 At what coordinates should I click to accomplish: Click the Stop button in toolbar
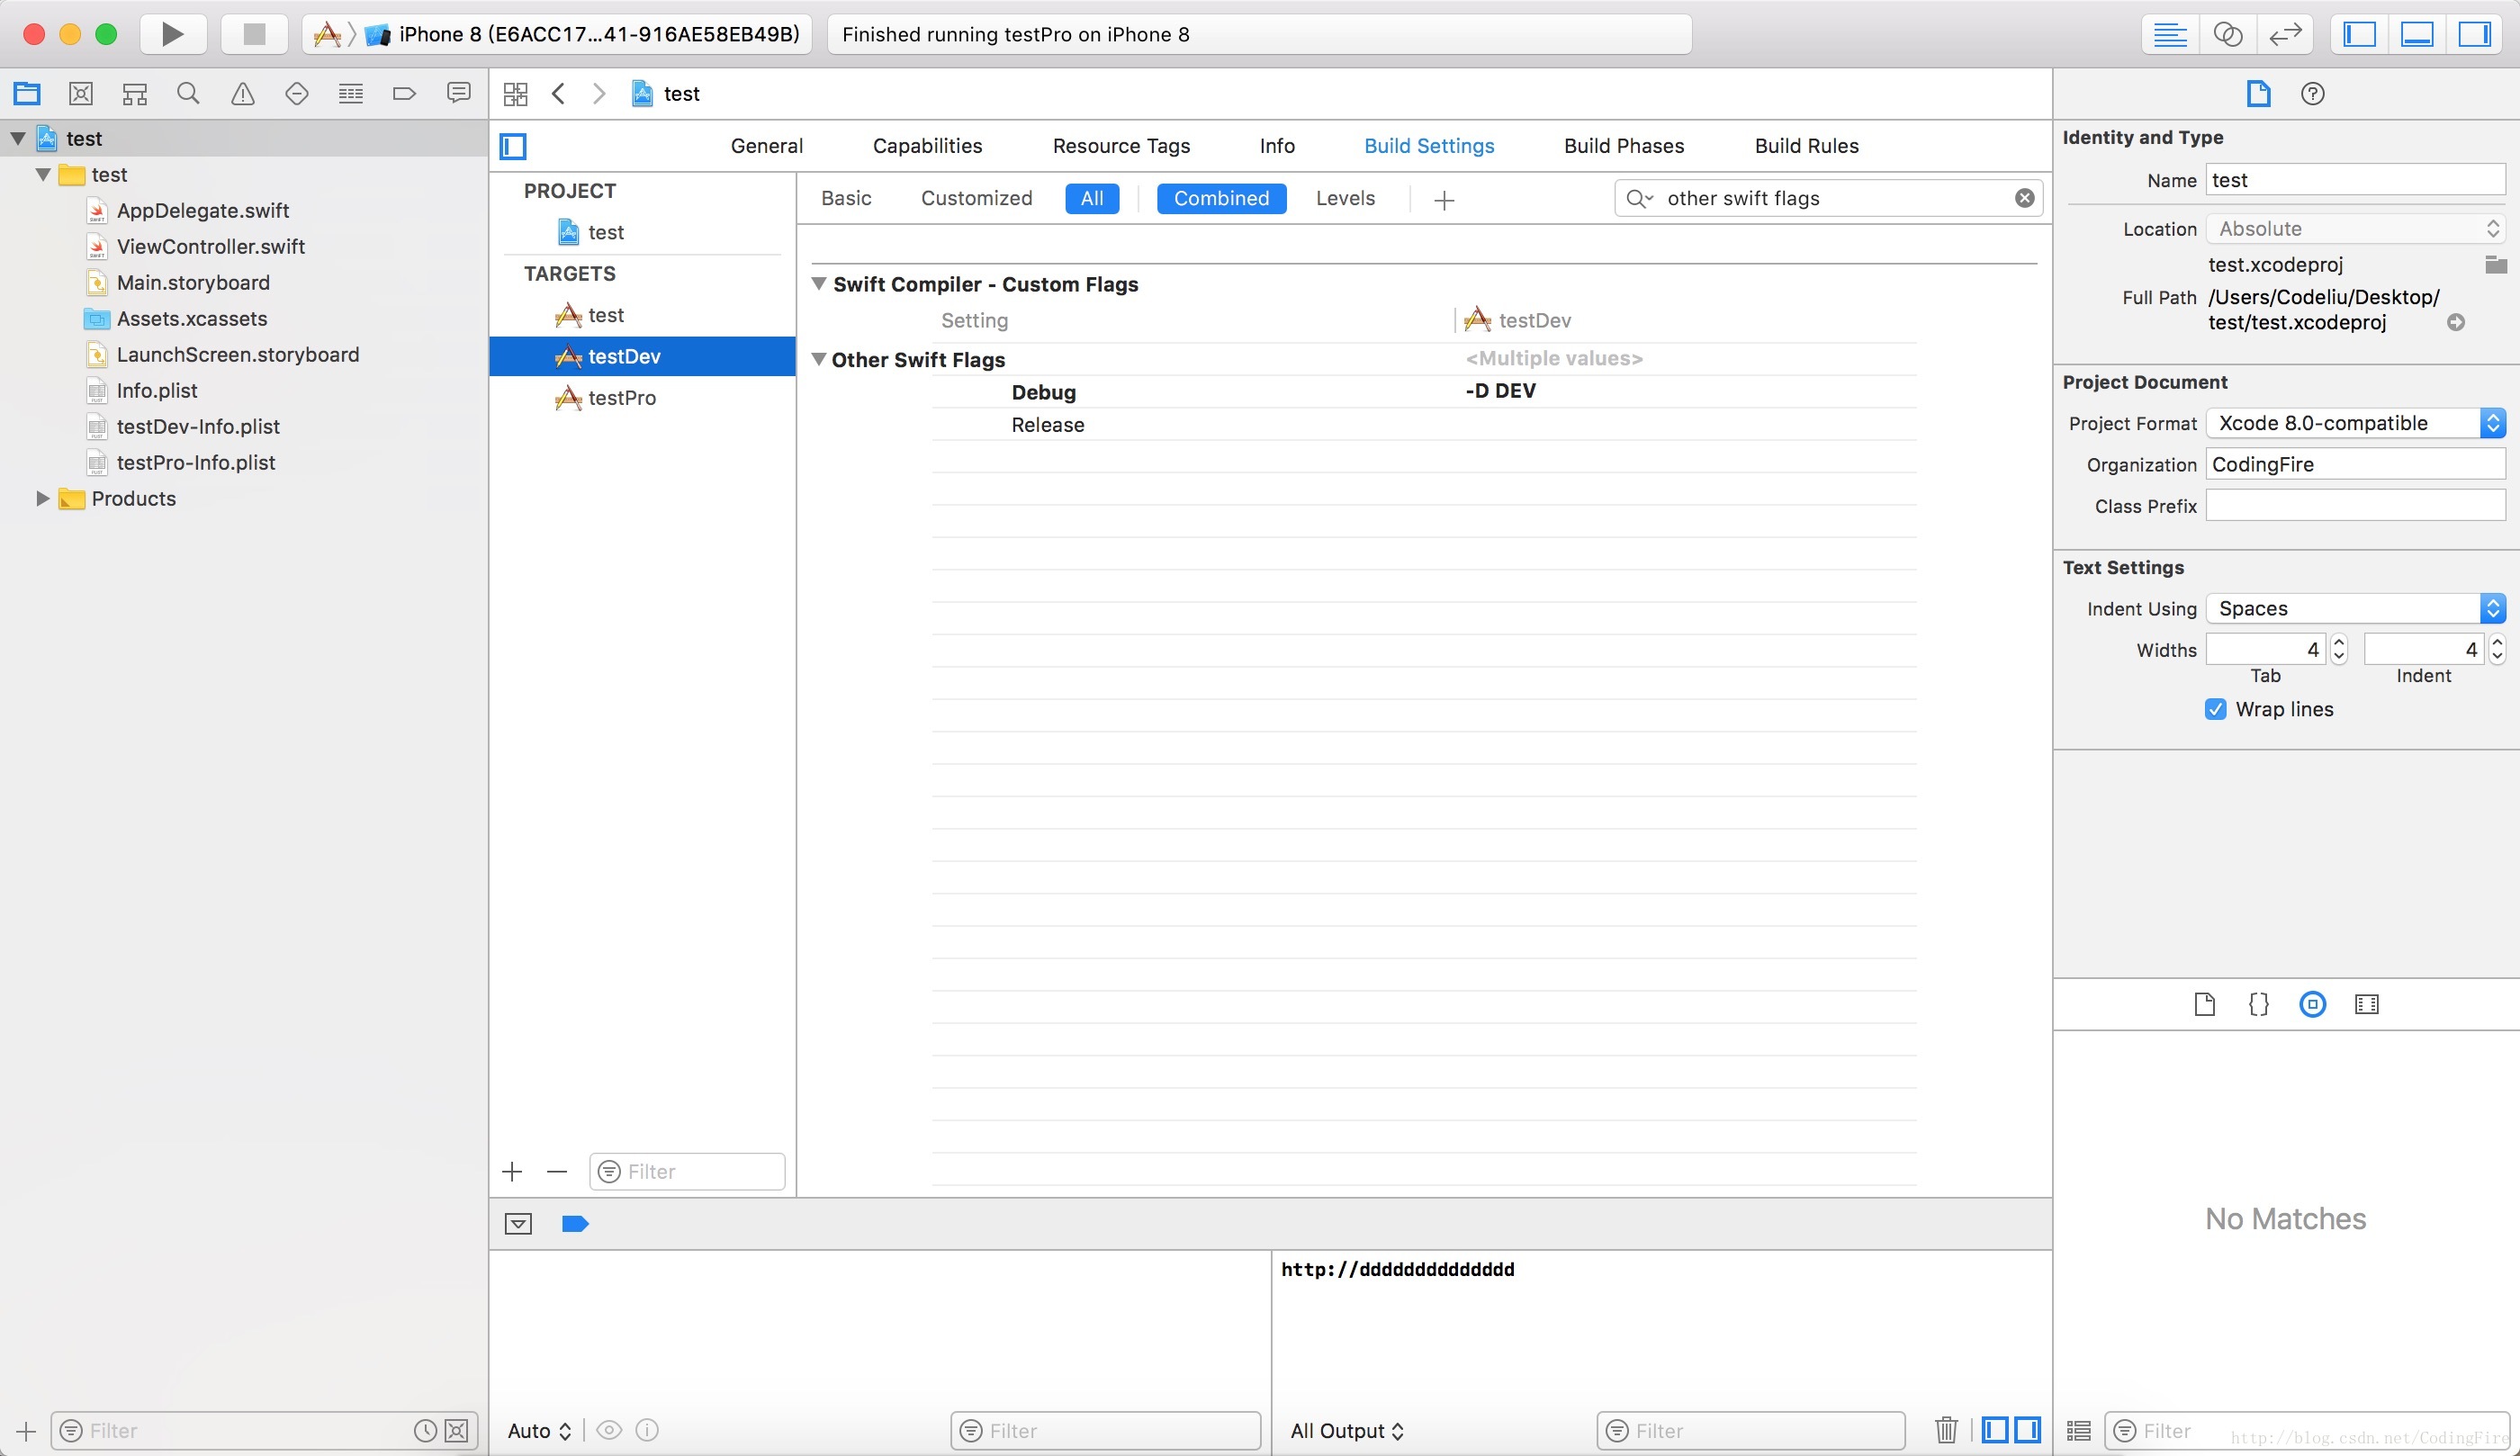click(x=253, y=33)
